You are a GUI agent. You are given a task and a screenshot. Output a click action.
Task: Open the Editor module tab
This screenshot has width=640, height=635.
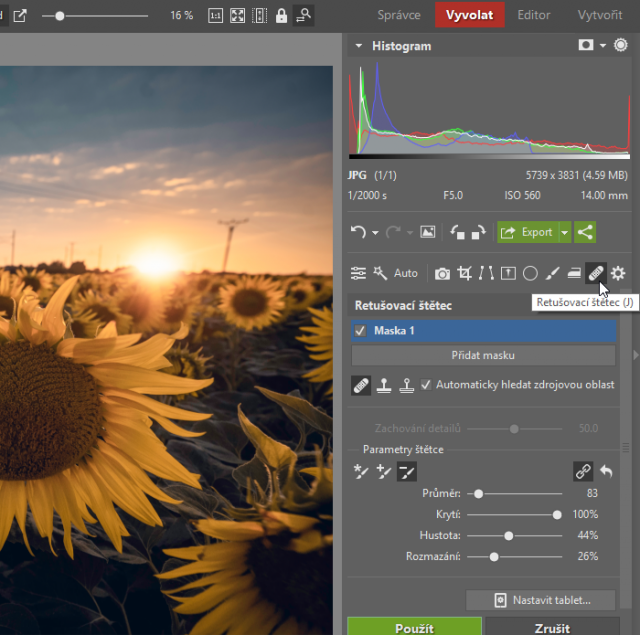point(533,15)
